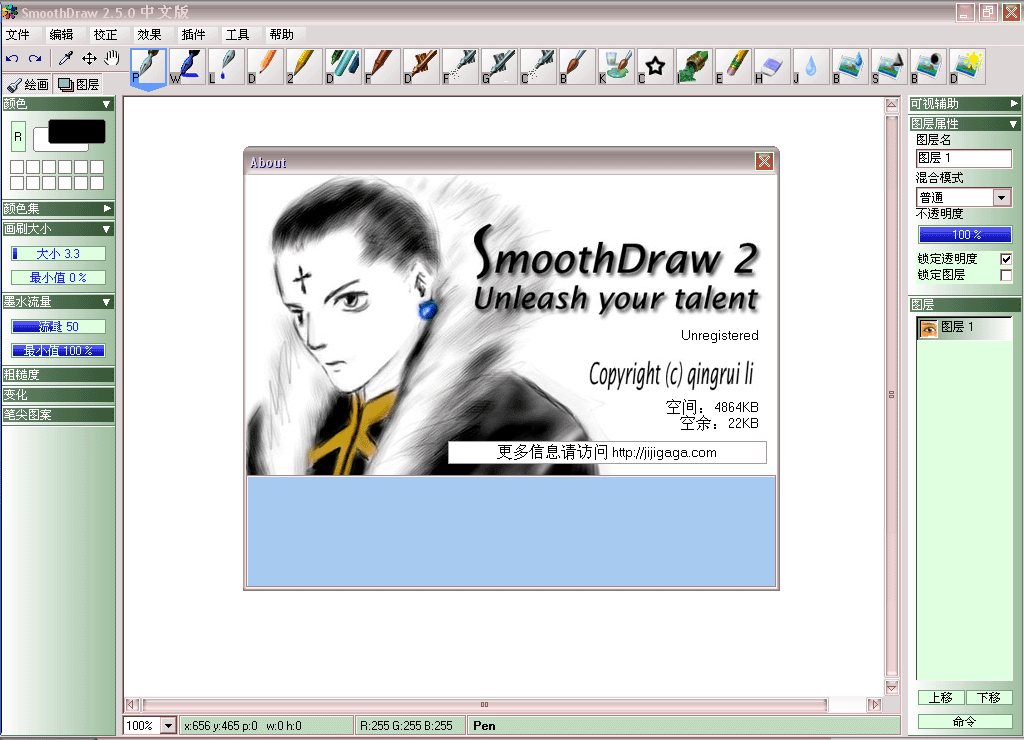Select the green paint jar tool
Viewport: 1024px width, 740px height.
coord(694,67)
